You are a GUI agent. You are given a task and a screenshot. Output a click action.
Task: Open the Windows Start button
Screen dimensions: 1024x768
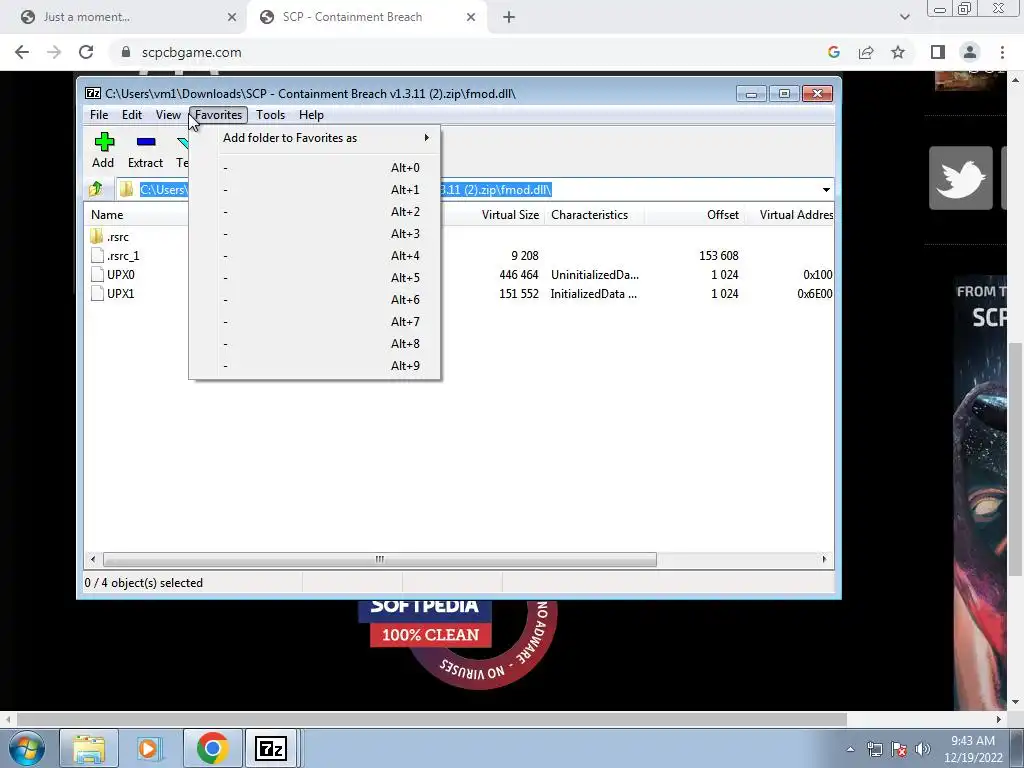27,748
